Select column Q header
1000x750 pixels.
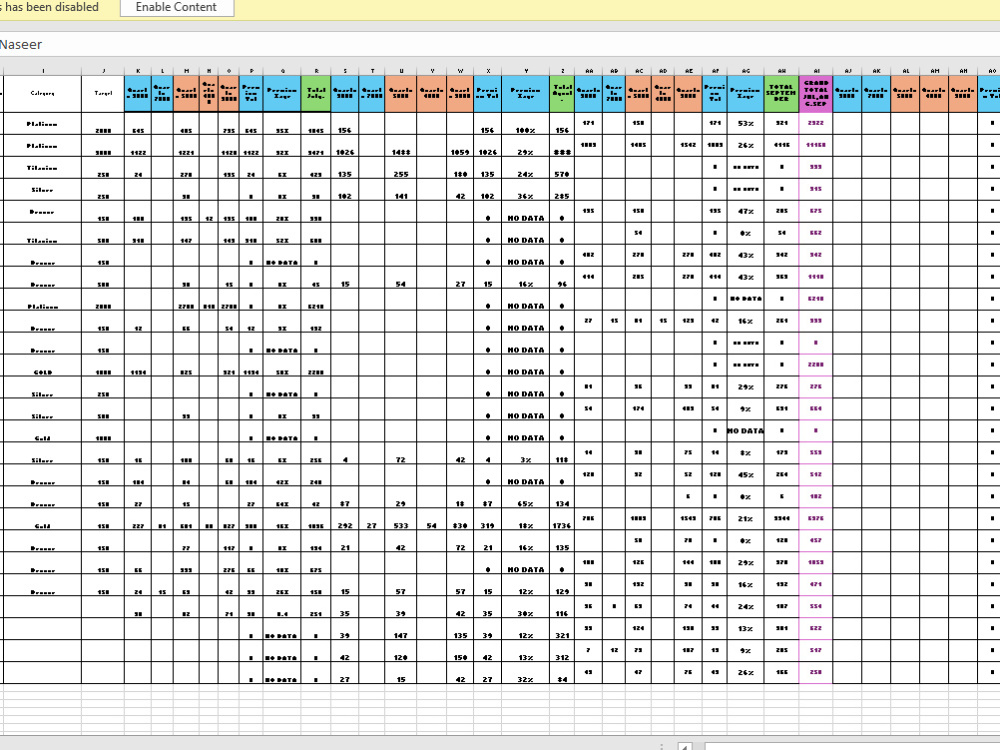tap(282, 70)
